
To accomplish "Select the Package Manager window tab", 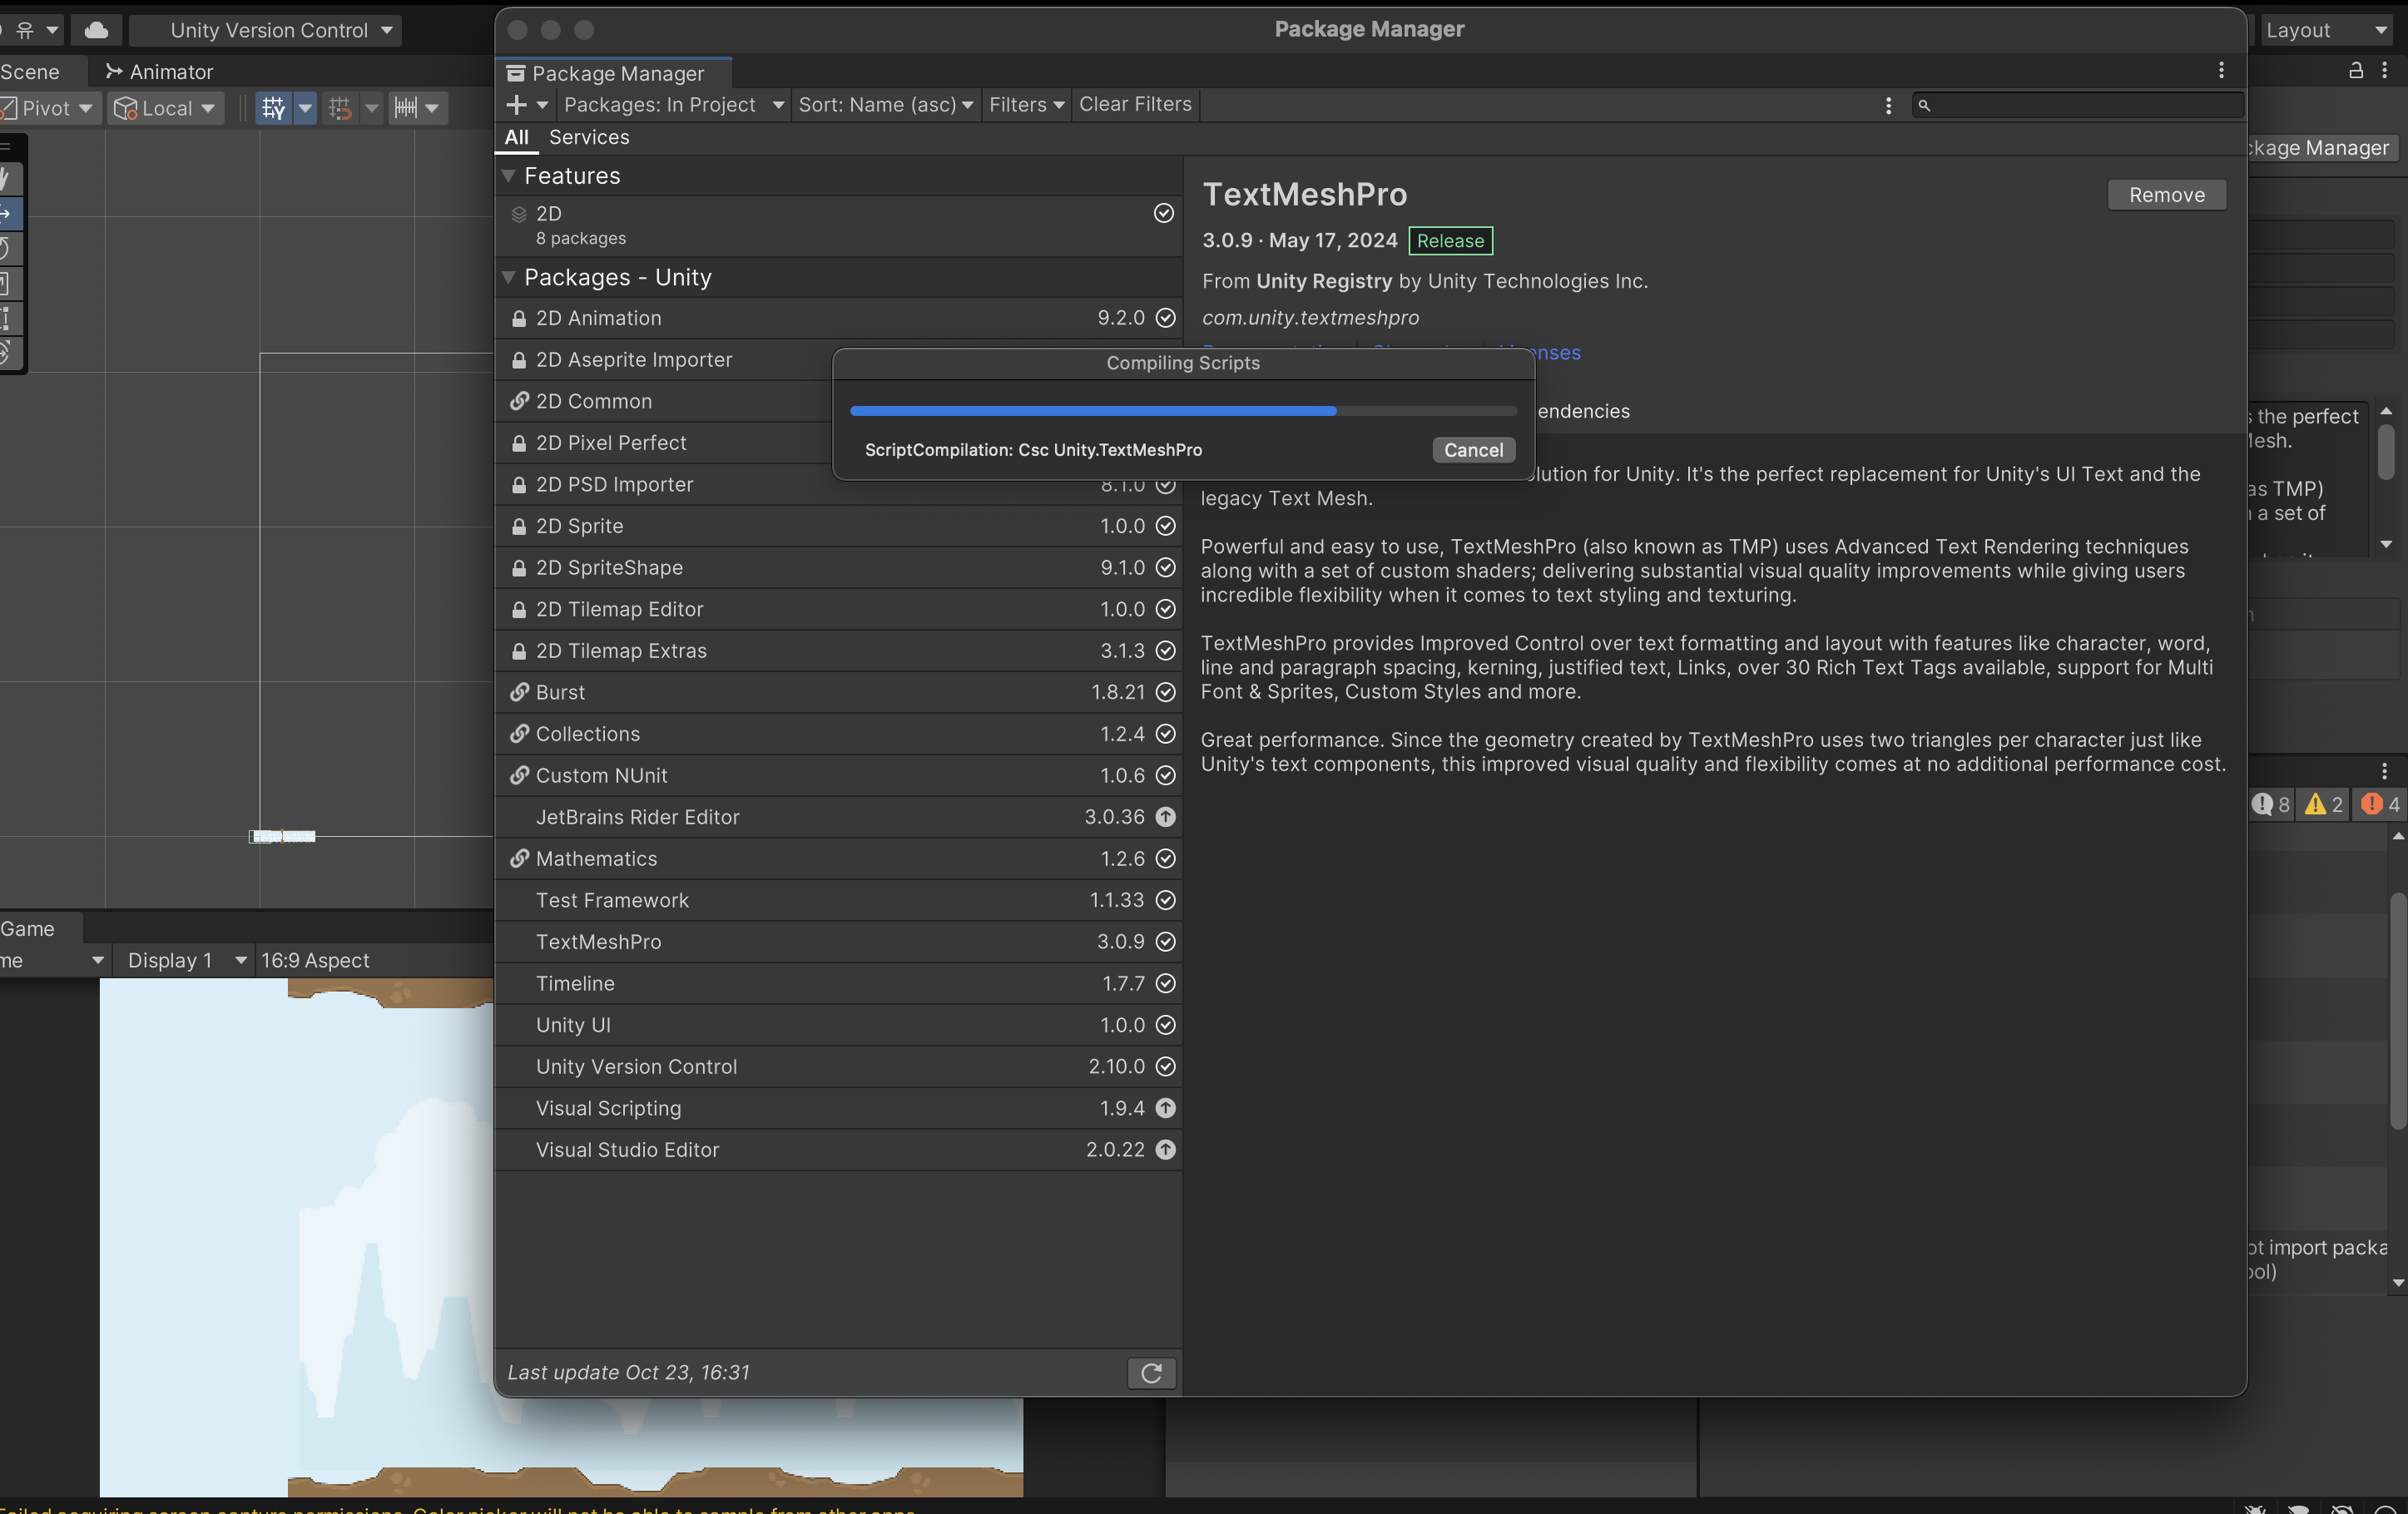I will 615,73.
